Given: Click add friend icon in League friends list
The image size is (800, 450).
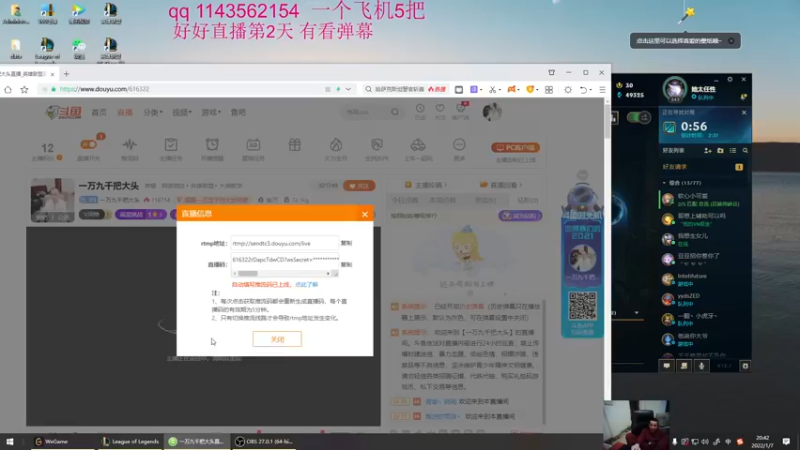Looking at the screenshot, I should 708,151.
